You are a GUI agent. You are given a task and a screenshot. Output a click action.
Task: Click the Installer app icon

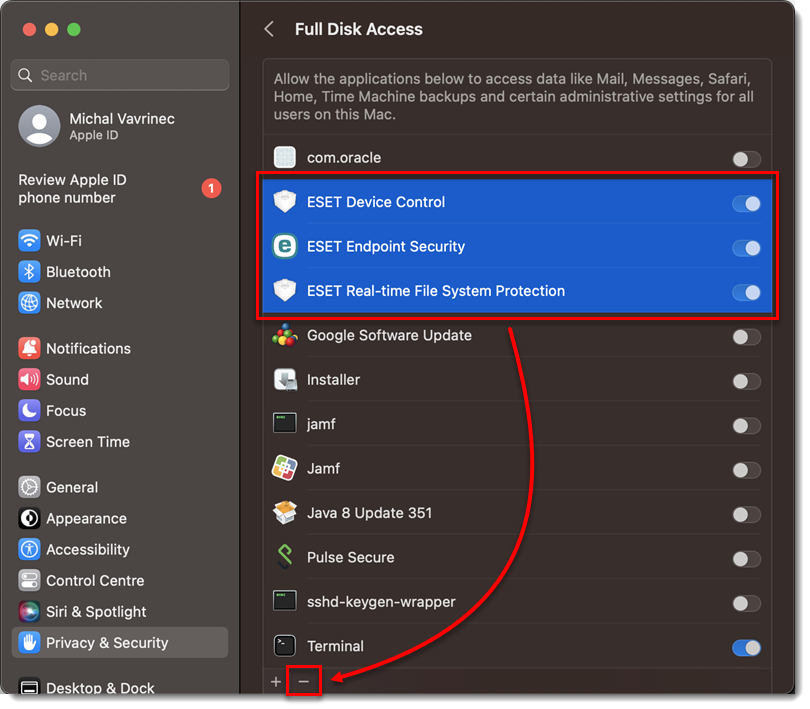point(285,380)
